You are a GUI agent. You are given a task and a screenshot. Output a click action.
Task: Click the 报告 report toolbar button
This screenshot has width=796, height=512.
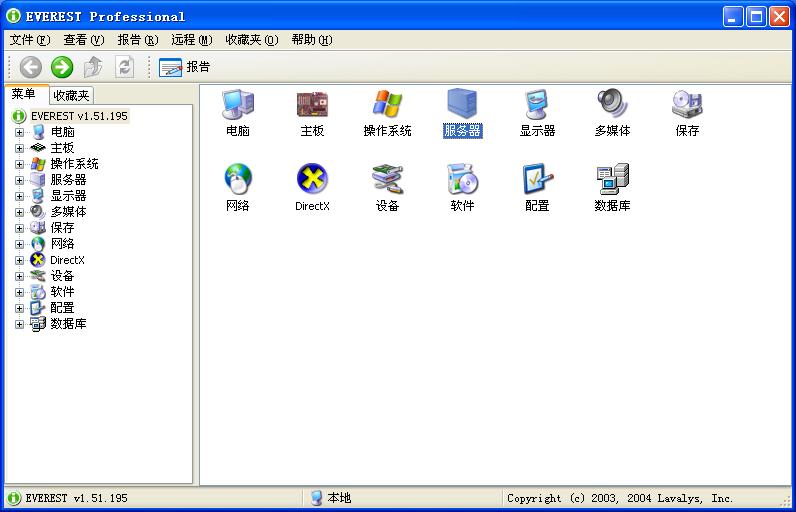click(x=184, y=67)
